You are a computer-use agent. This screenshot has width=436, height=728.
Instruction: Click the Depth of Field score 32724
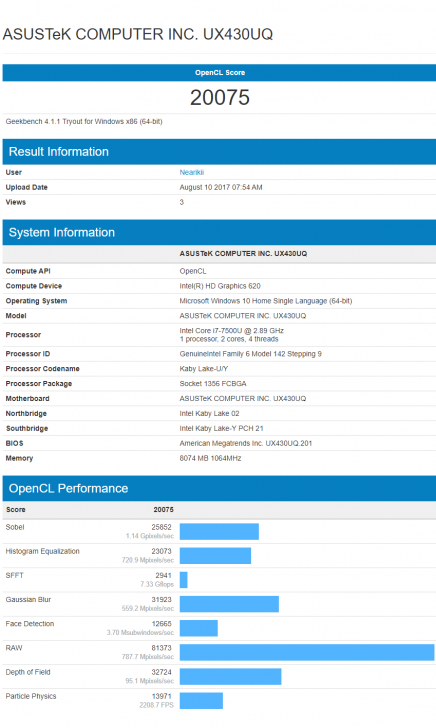[x=161, y=672]
